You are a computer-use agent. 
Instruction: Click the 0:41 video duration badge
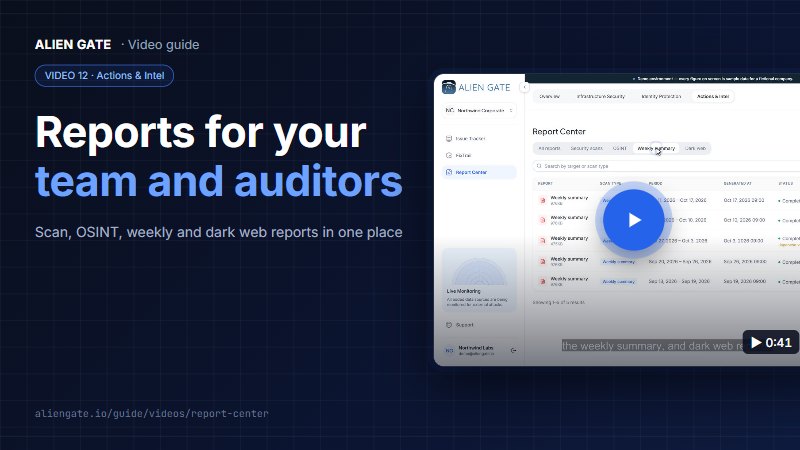click(x=771, y=342)
